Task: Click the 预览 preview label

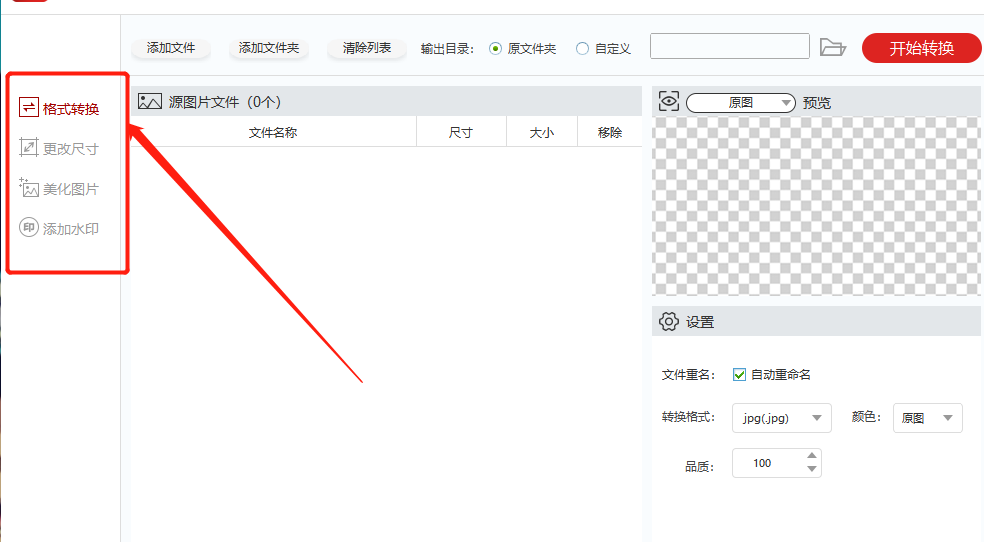Action: pyautogui.click(x=816, y=102)
